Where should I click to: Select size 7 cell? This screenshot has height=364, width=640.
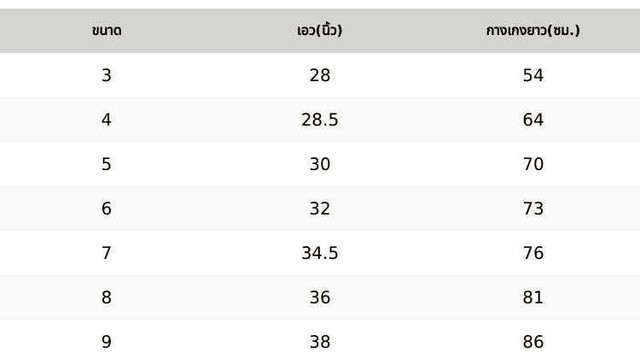107,253
